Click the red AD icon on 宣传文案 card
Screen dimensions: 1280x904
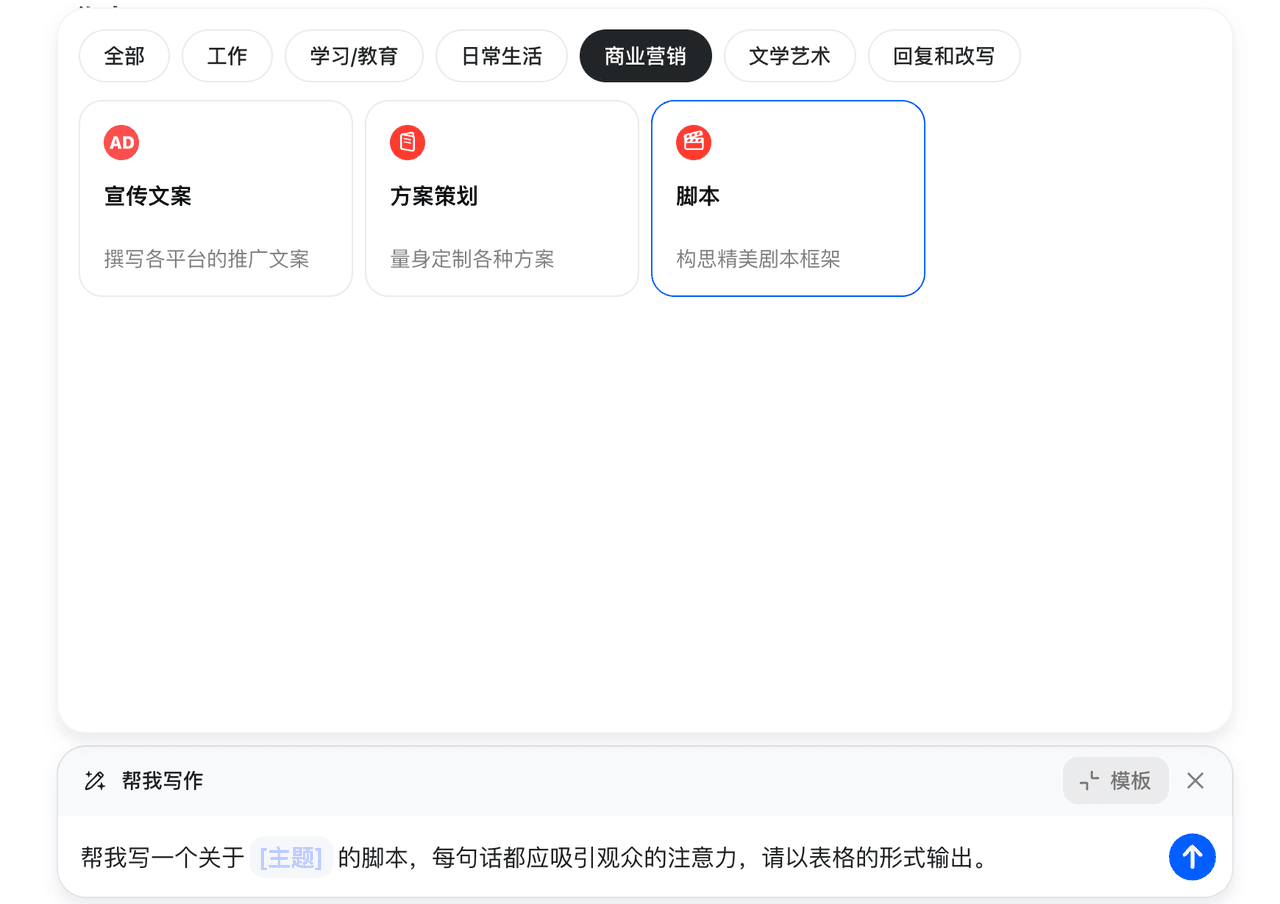point(121,142)
